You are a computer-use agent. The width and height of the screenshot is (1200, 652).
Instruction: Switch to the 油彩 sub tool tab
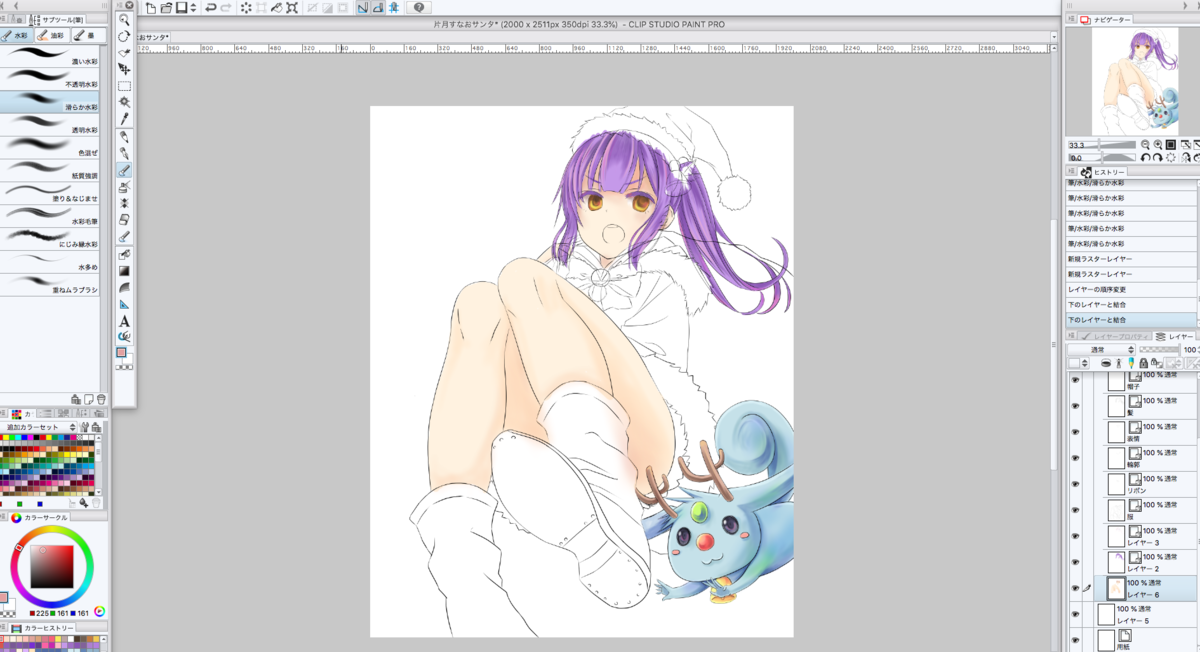click(51, 35)
